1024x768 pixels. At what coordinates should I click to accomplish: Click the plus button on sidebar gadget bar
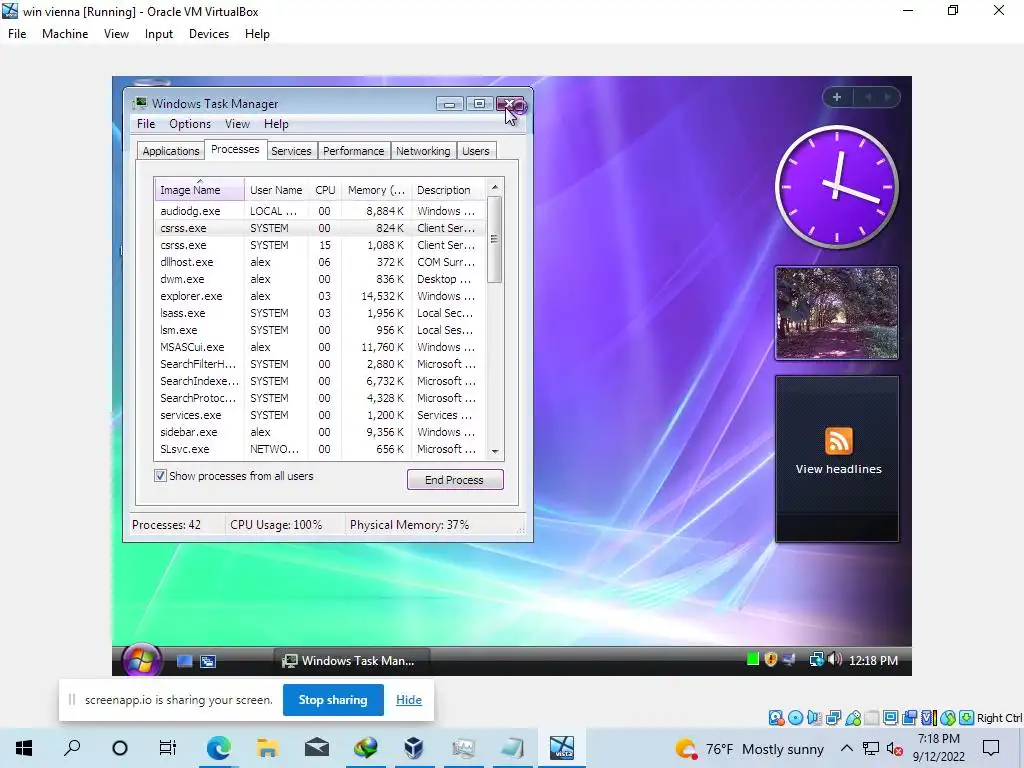pos(837,97)
